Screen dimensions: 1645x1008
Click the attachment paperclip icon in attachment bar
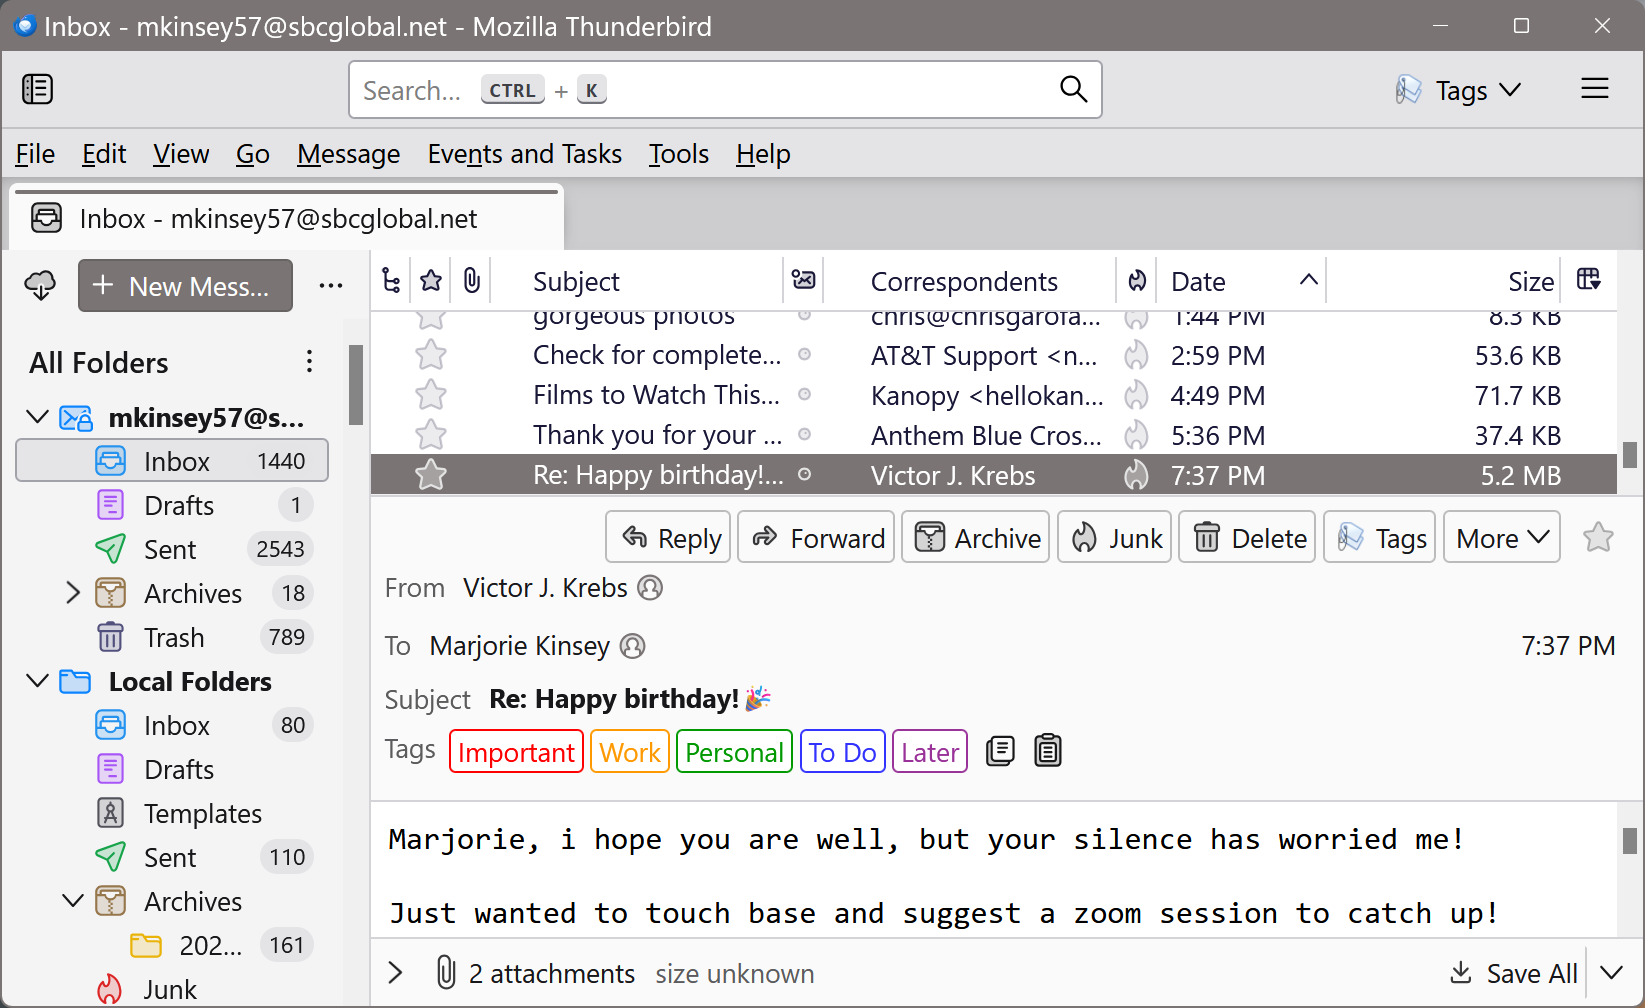click(x=446, y=972)
